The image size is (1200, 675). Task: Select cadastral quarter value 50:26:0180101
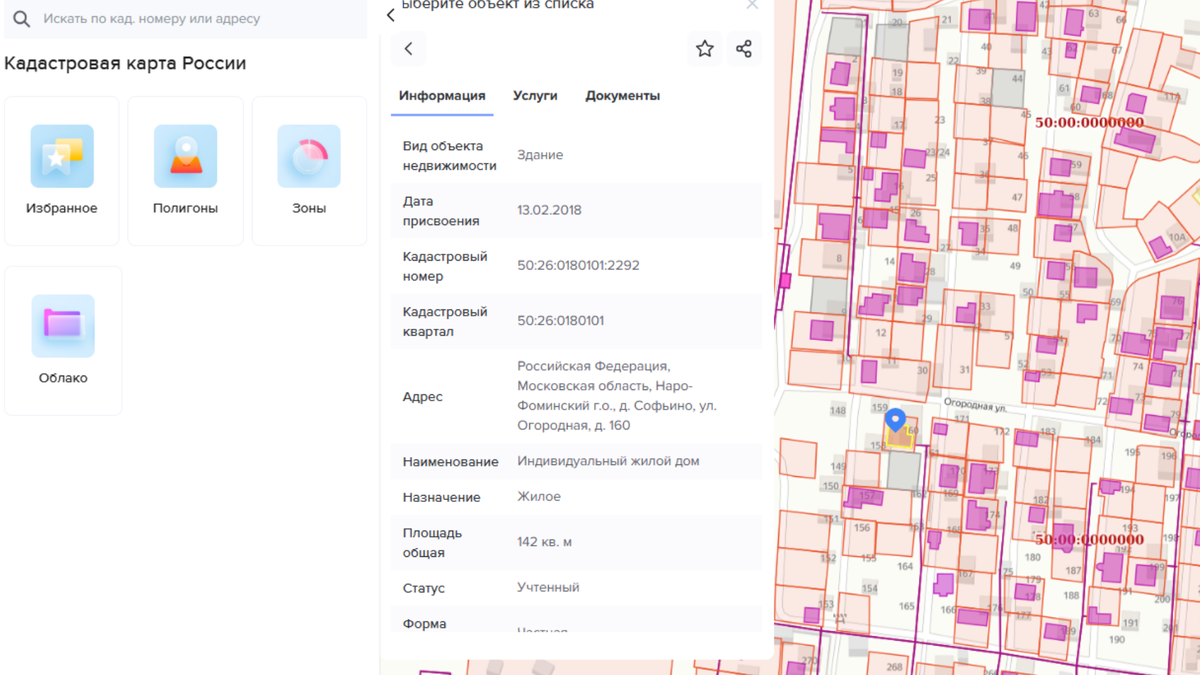coord(560,321)
